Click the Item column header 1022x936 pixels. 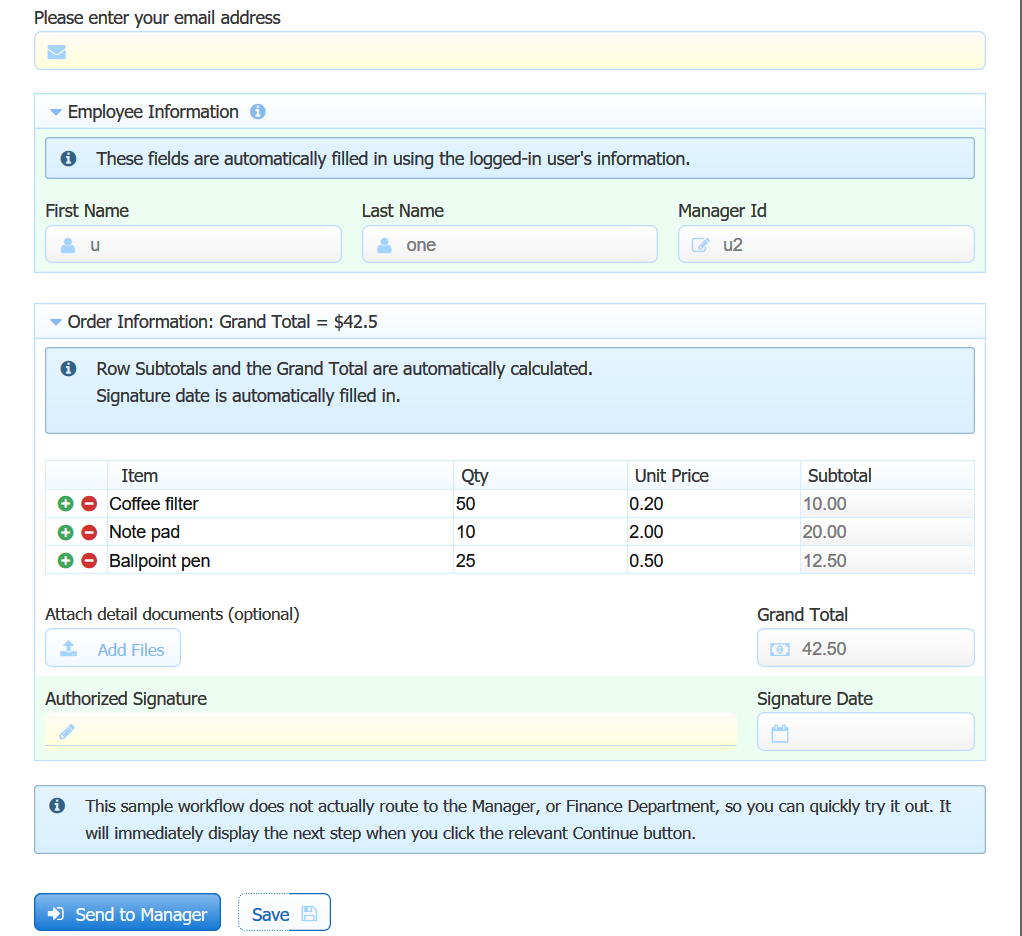coord(280,475)
